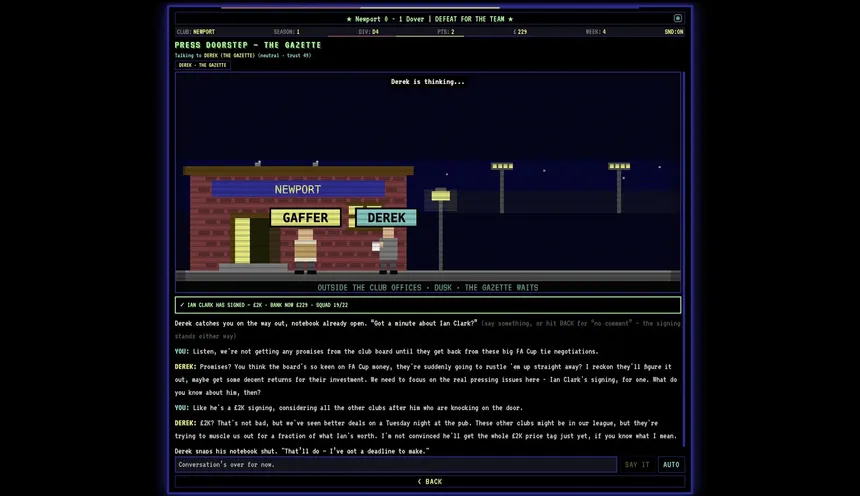Click the WEEK: 4 status entry
The width and height of the screenshot is (860, 496).
tap(596, 32)
